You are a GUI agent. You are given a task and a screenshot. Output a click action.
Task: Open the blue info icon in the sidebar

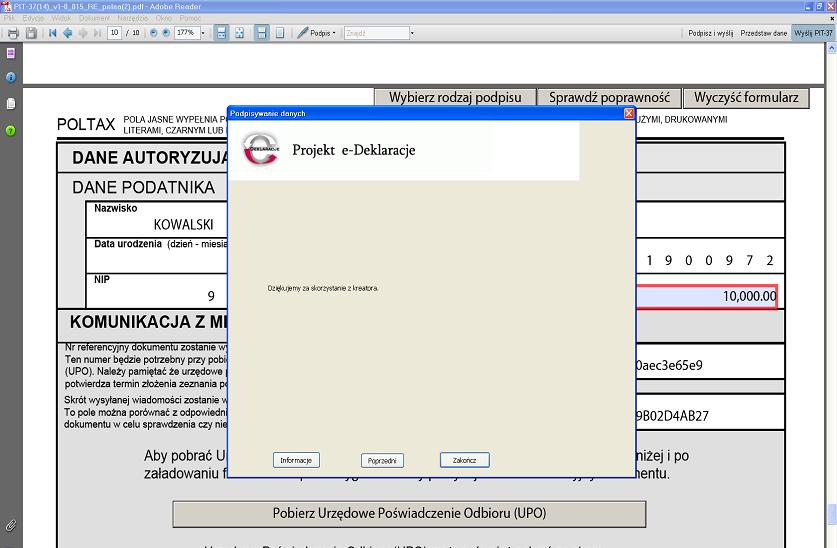click(x=11, y=77)
